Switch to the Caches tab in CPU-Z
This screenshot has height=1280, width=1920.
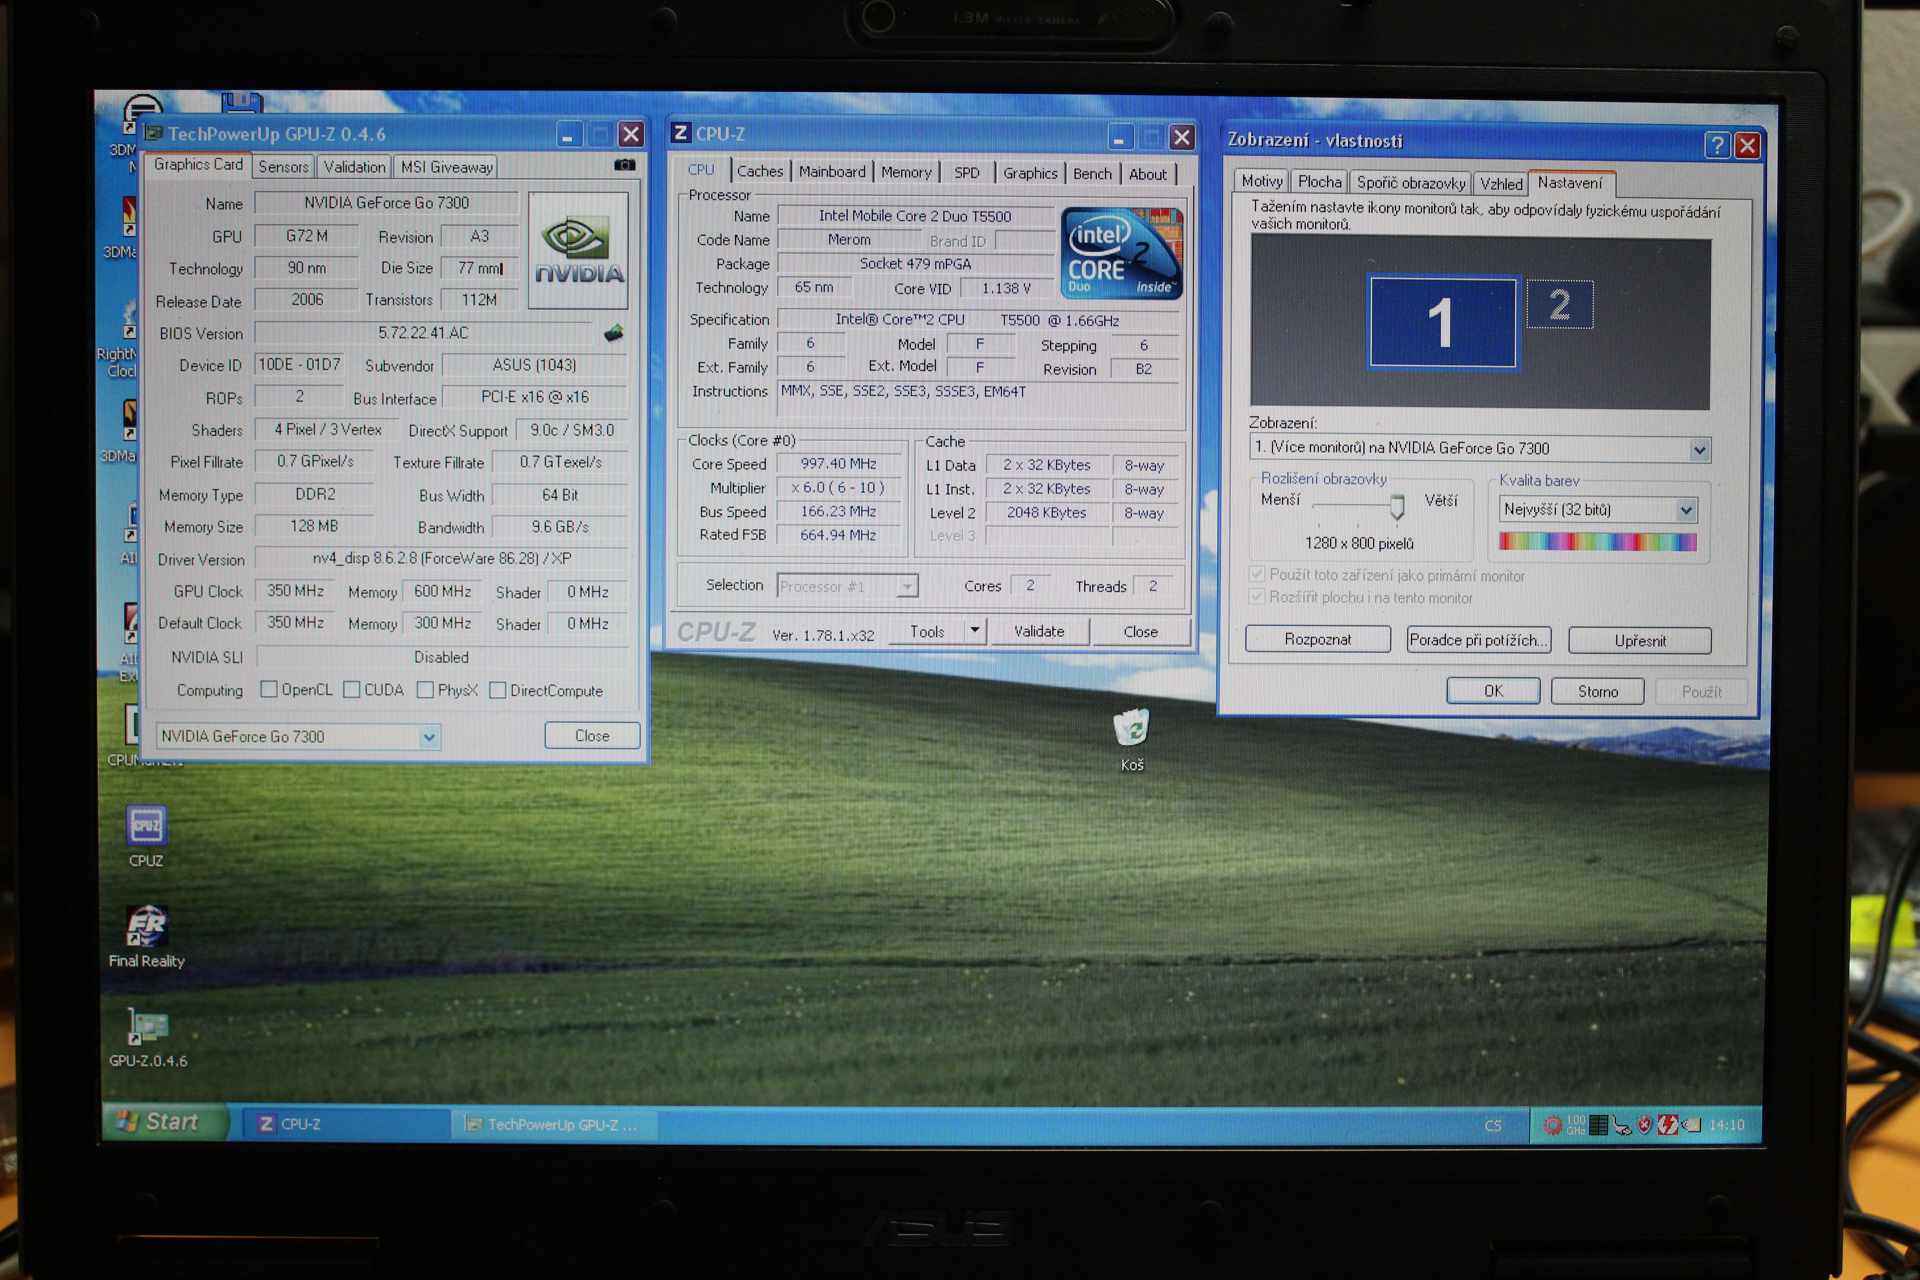(760, 172)
